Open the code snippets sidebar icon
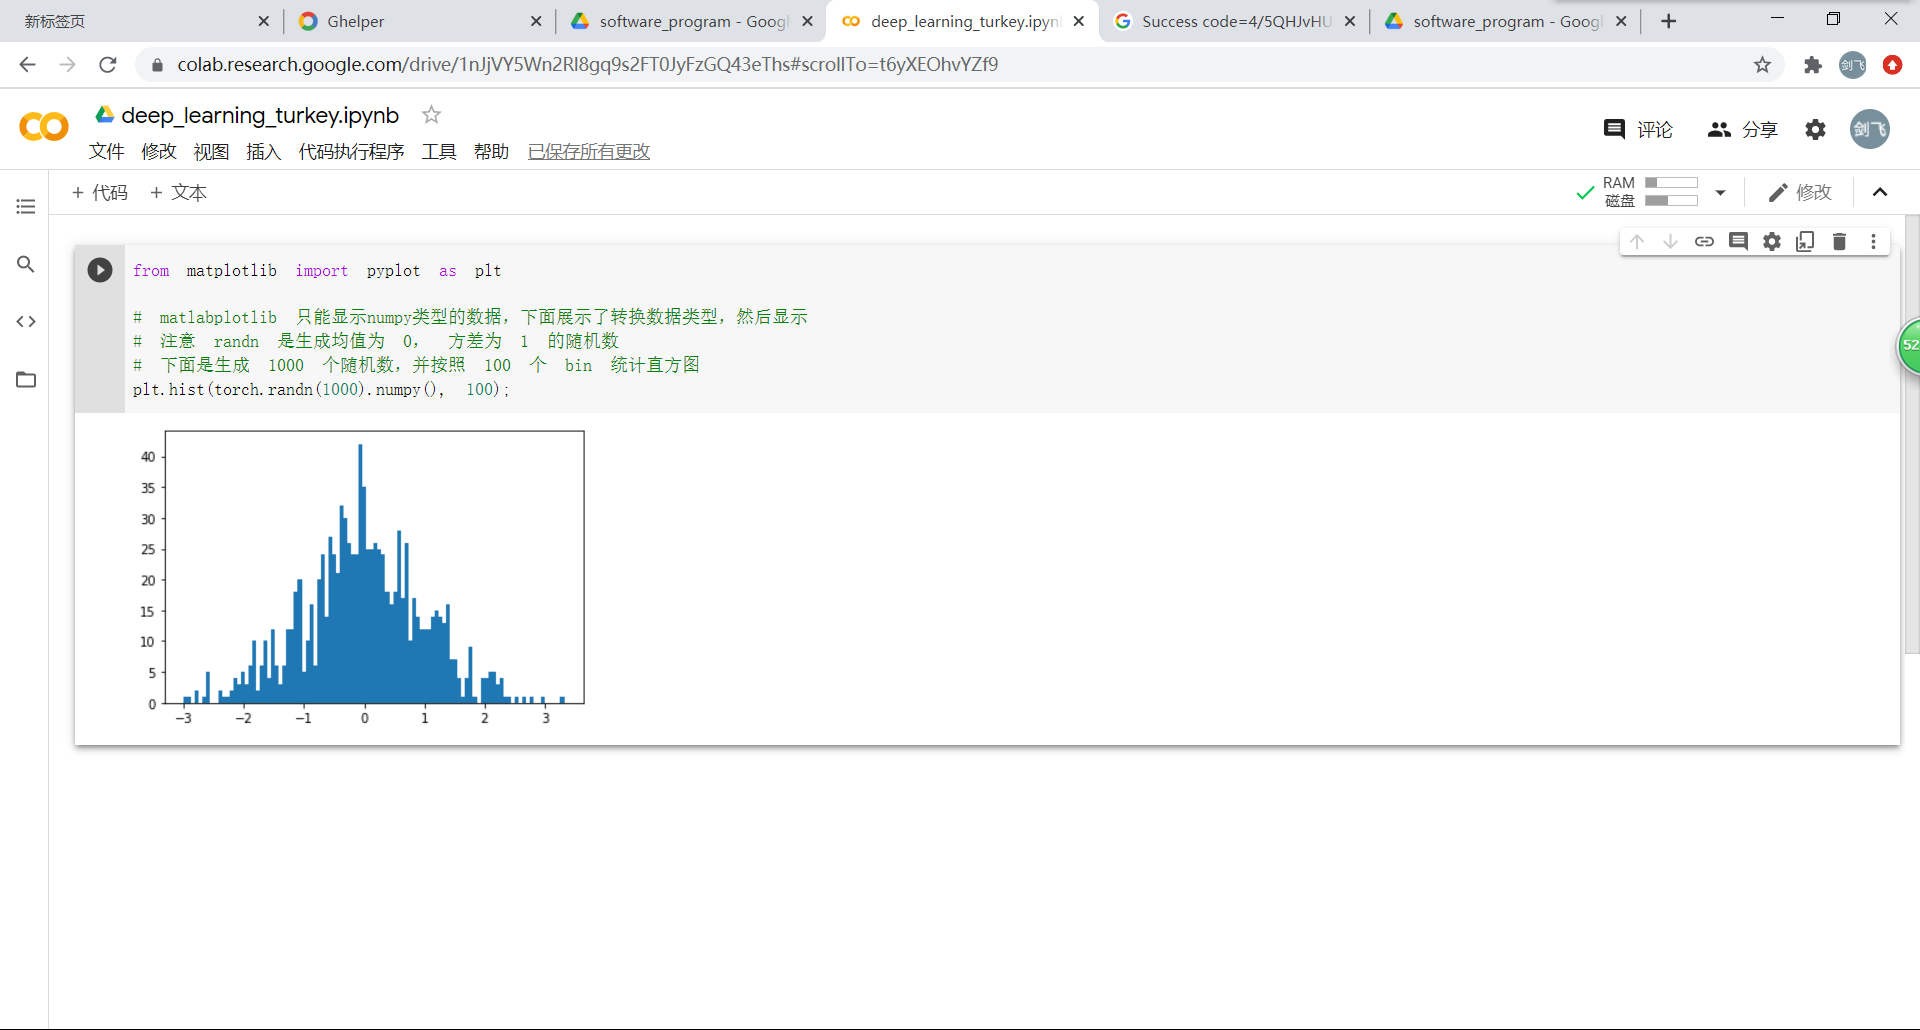This screenshot has height=1030, width=1920. (x=26, y=321)
